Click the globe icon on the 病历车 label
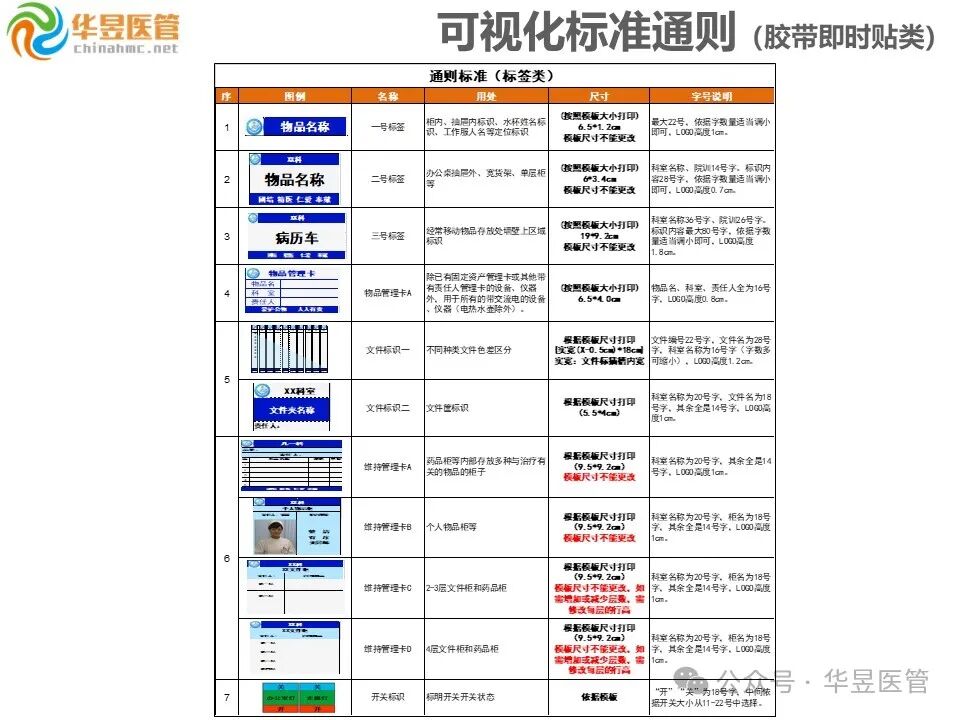This screenshot has width=960, height=720. click(x=250, y=220)
